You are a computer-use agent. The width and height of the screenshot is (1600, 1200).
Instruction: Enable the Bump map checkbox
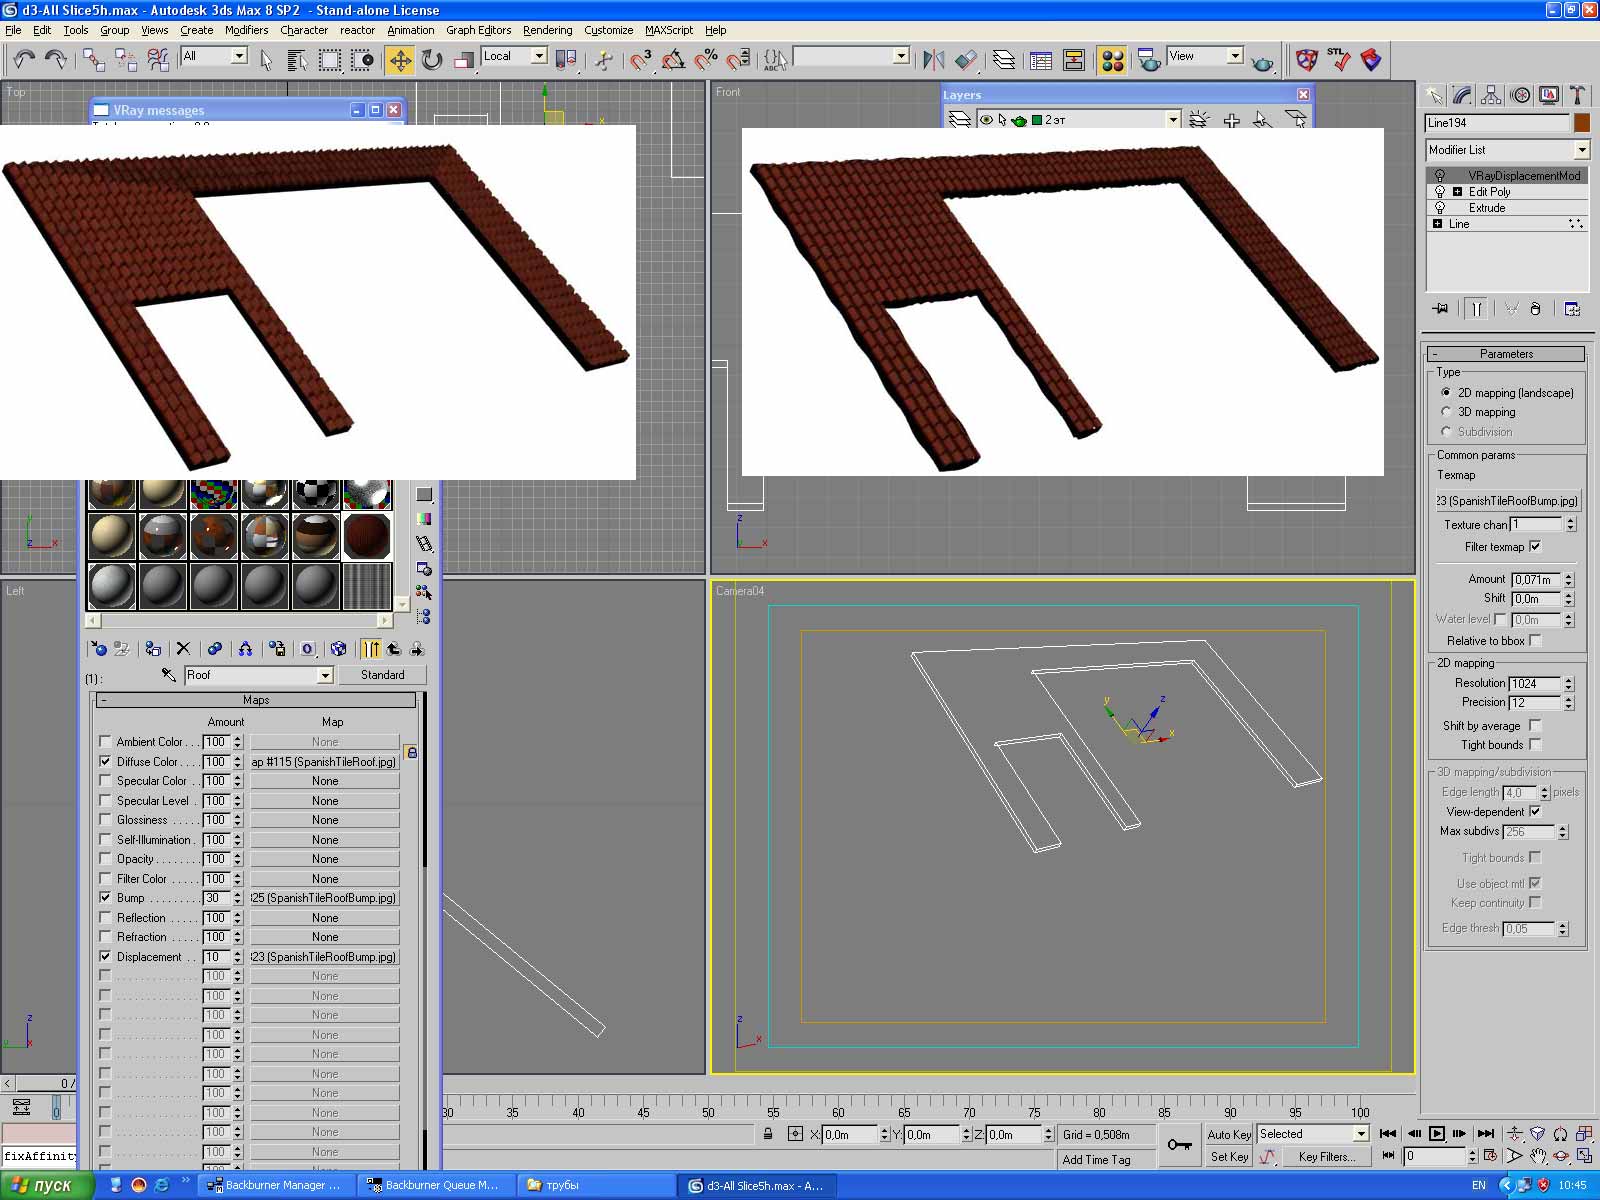pos(105,898)
